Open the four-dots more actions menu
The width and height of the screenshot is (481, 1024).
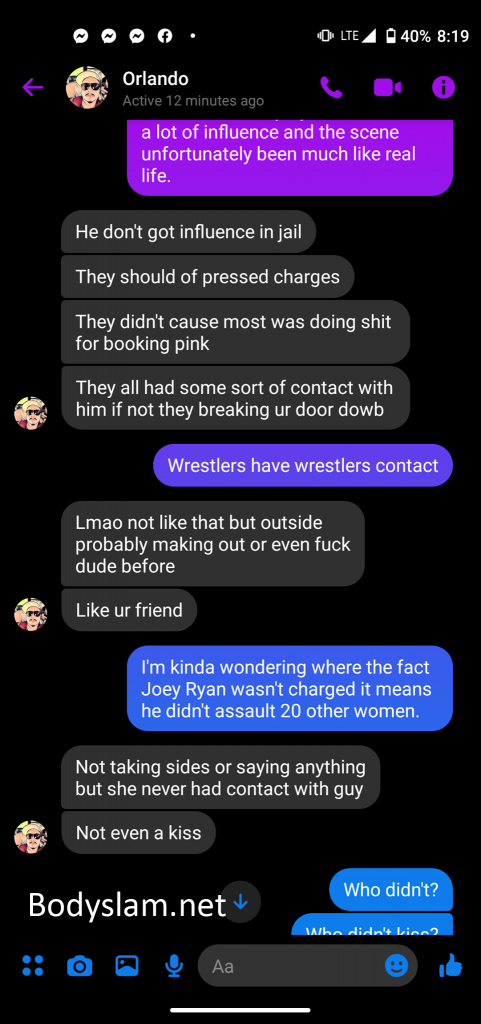pos(33,965)
